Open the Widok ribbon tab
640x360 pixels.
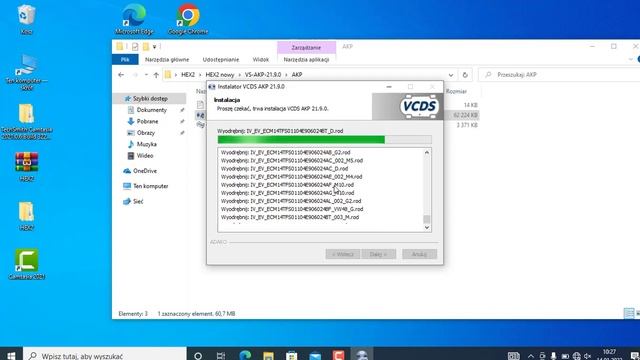(x=260, y=60)
